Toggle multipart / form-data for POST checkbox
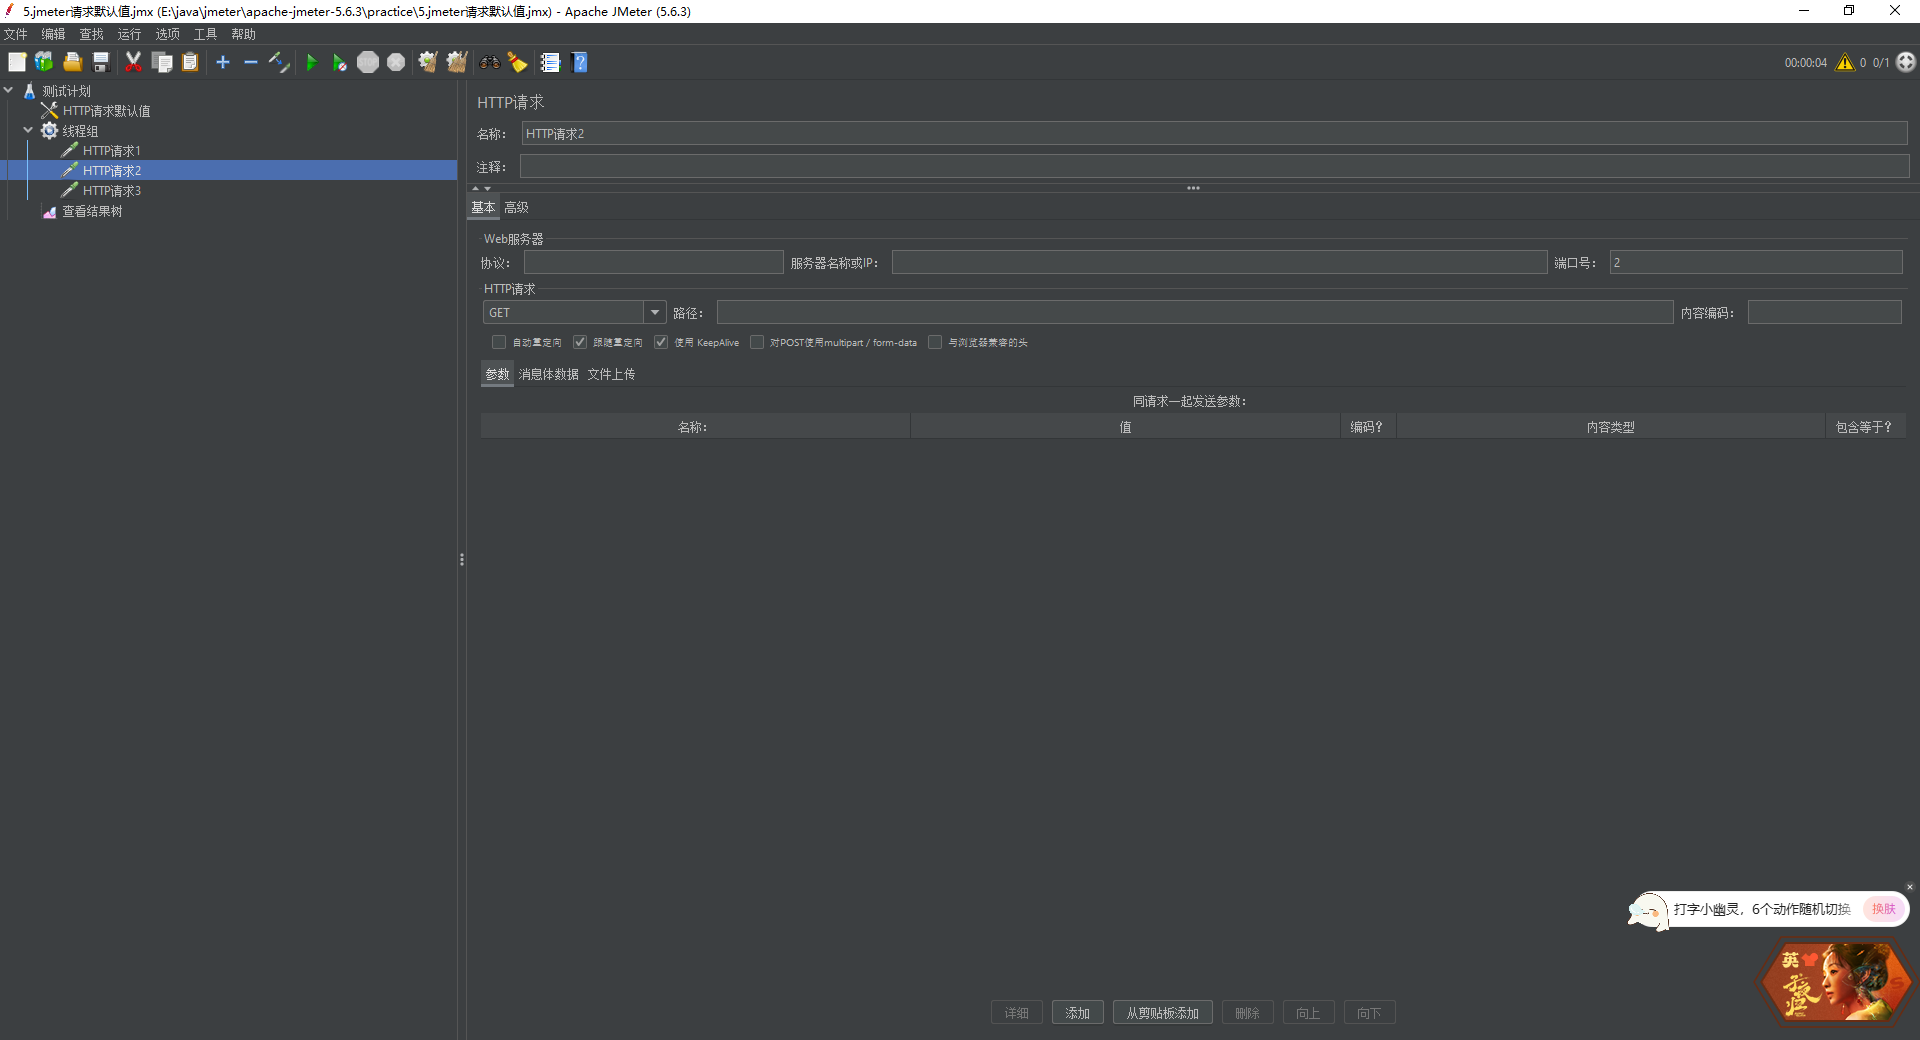Viewport: 1920px width, 1040px height. tap(757, 342)
